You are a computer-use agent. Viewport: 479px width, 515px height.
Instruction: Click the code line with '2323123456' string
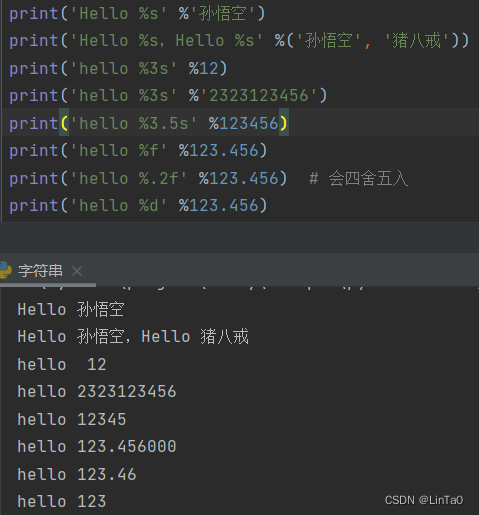click(x=168, y=96)
